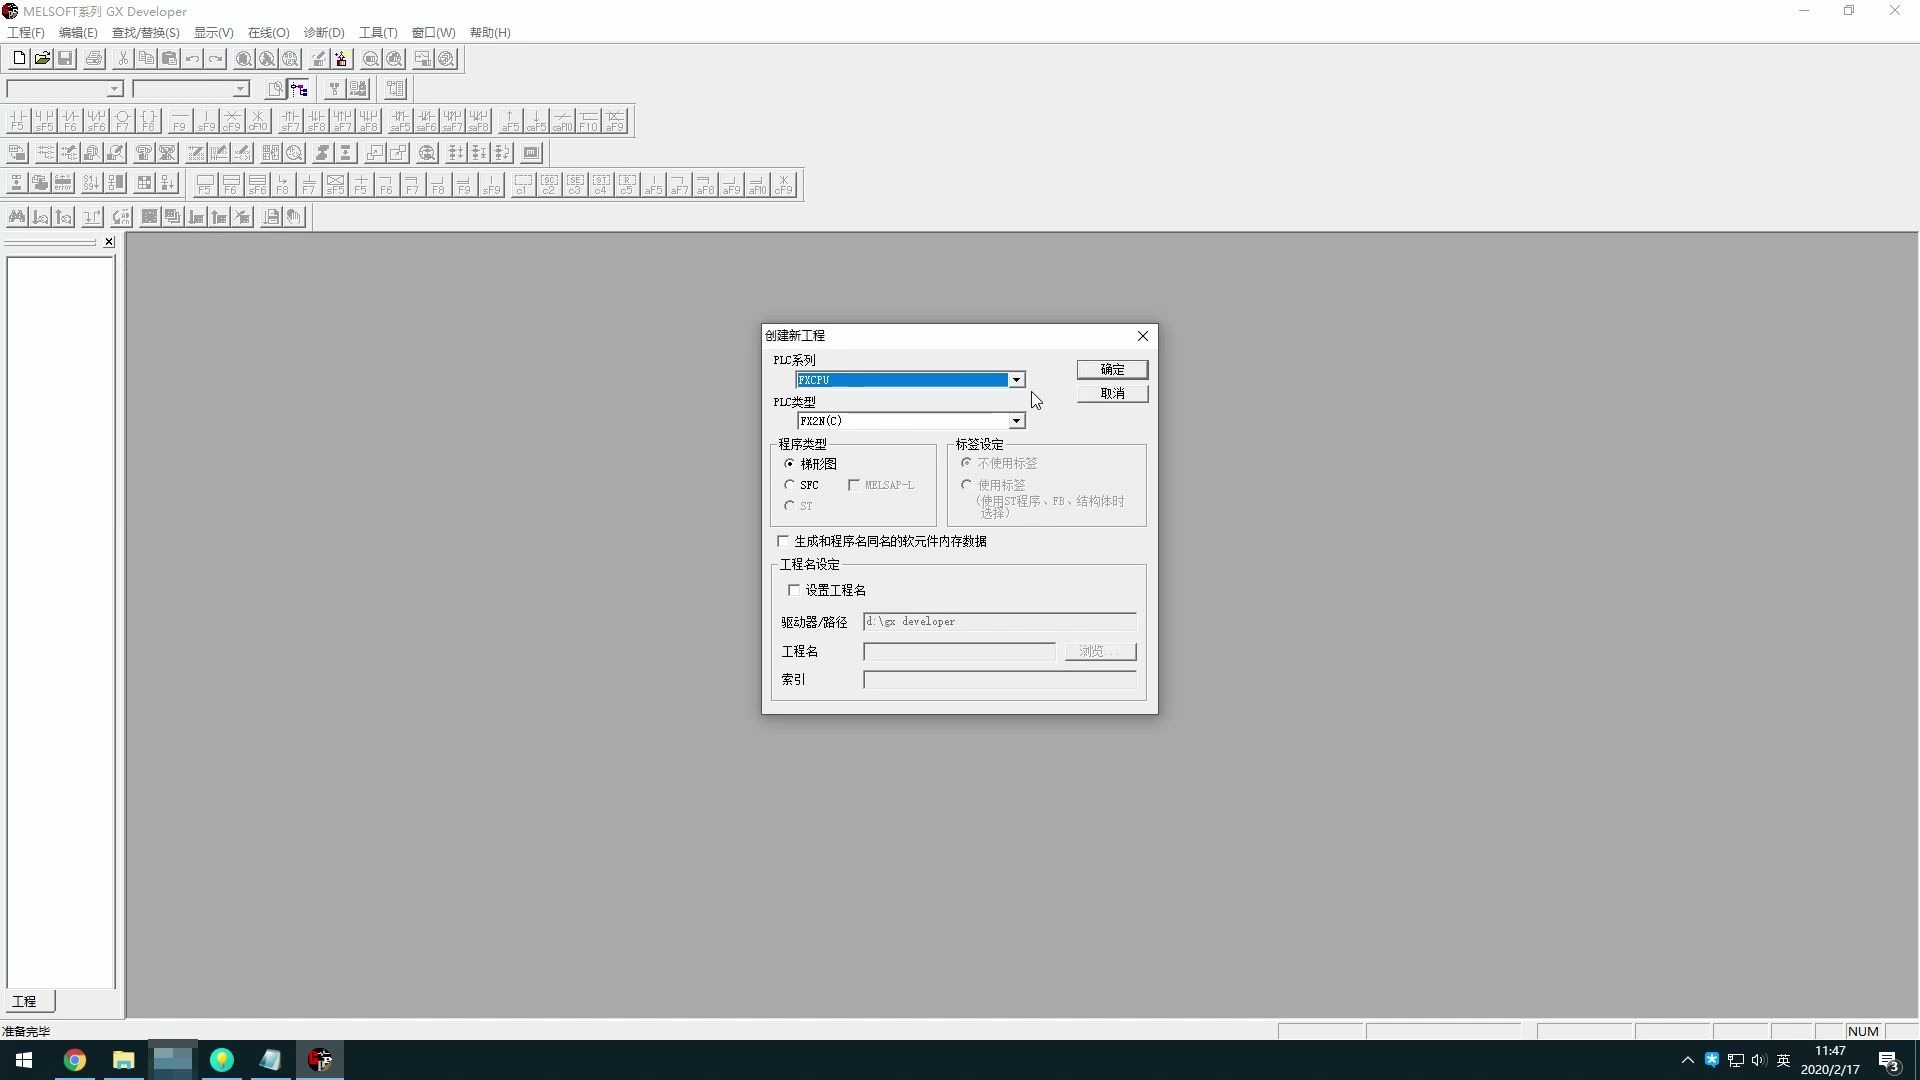Select the Cut tool
This screenshot has height=1080, width=1920.
pos(122,58)
